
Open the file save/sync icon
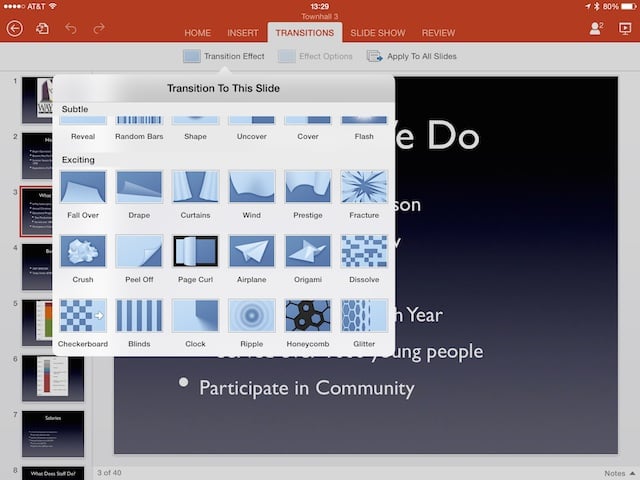(x=42, y=29)
